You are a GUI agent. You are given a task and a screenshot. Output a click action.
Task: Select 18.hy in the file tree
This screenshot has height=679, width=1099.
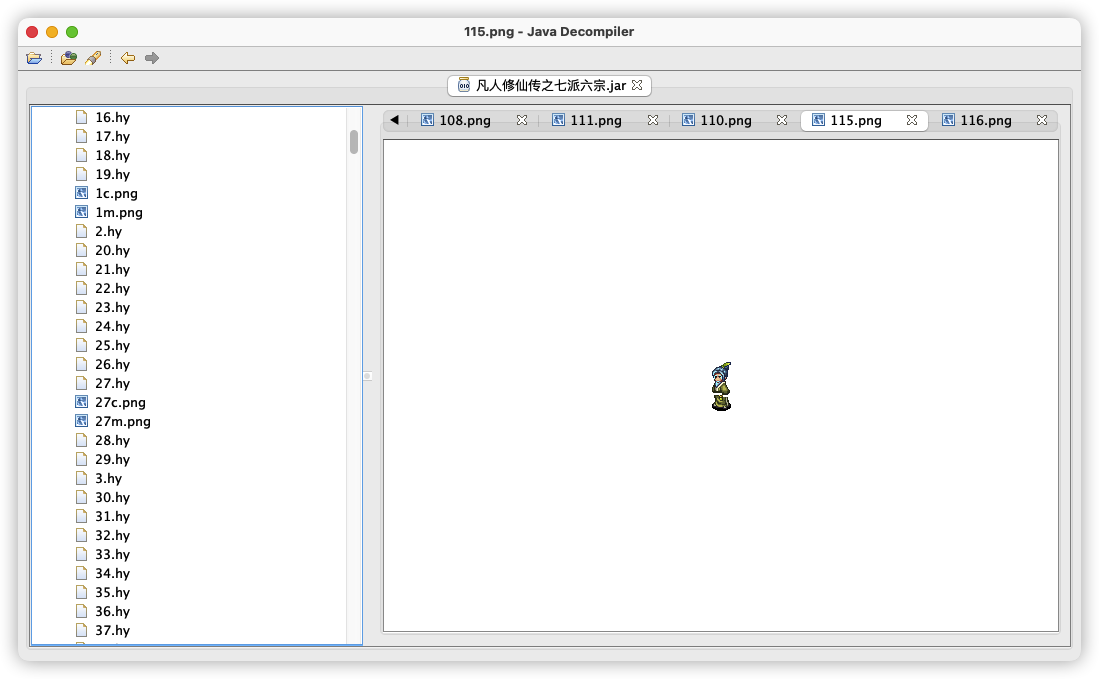tap(112, 156)
